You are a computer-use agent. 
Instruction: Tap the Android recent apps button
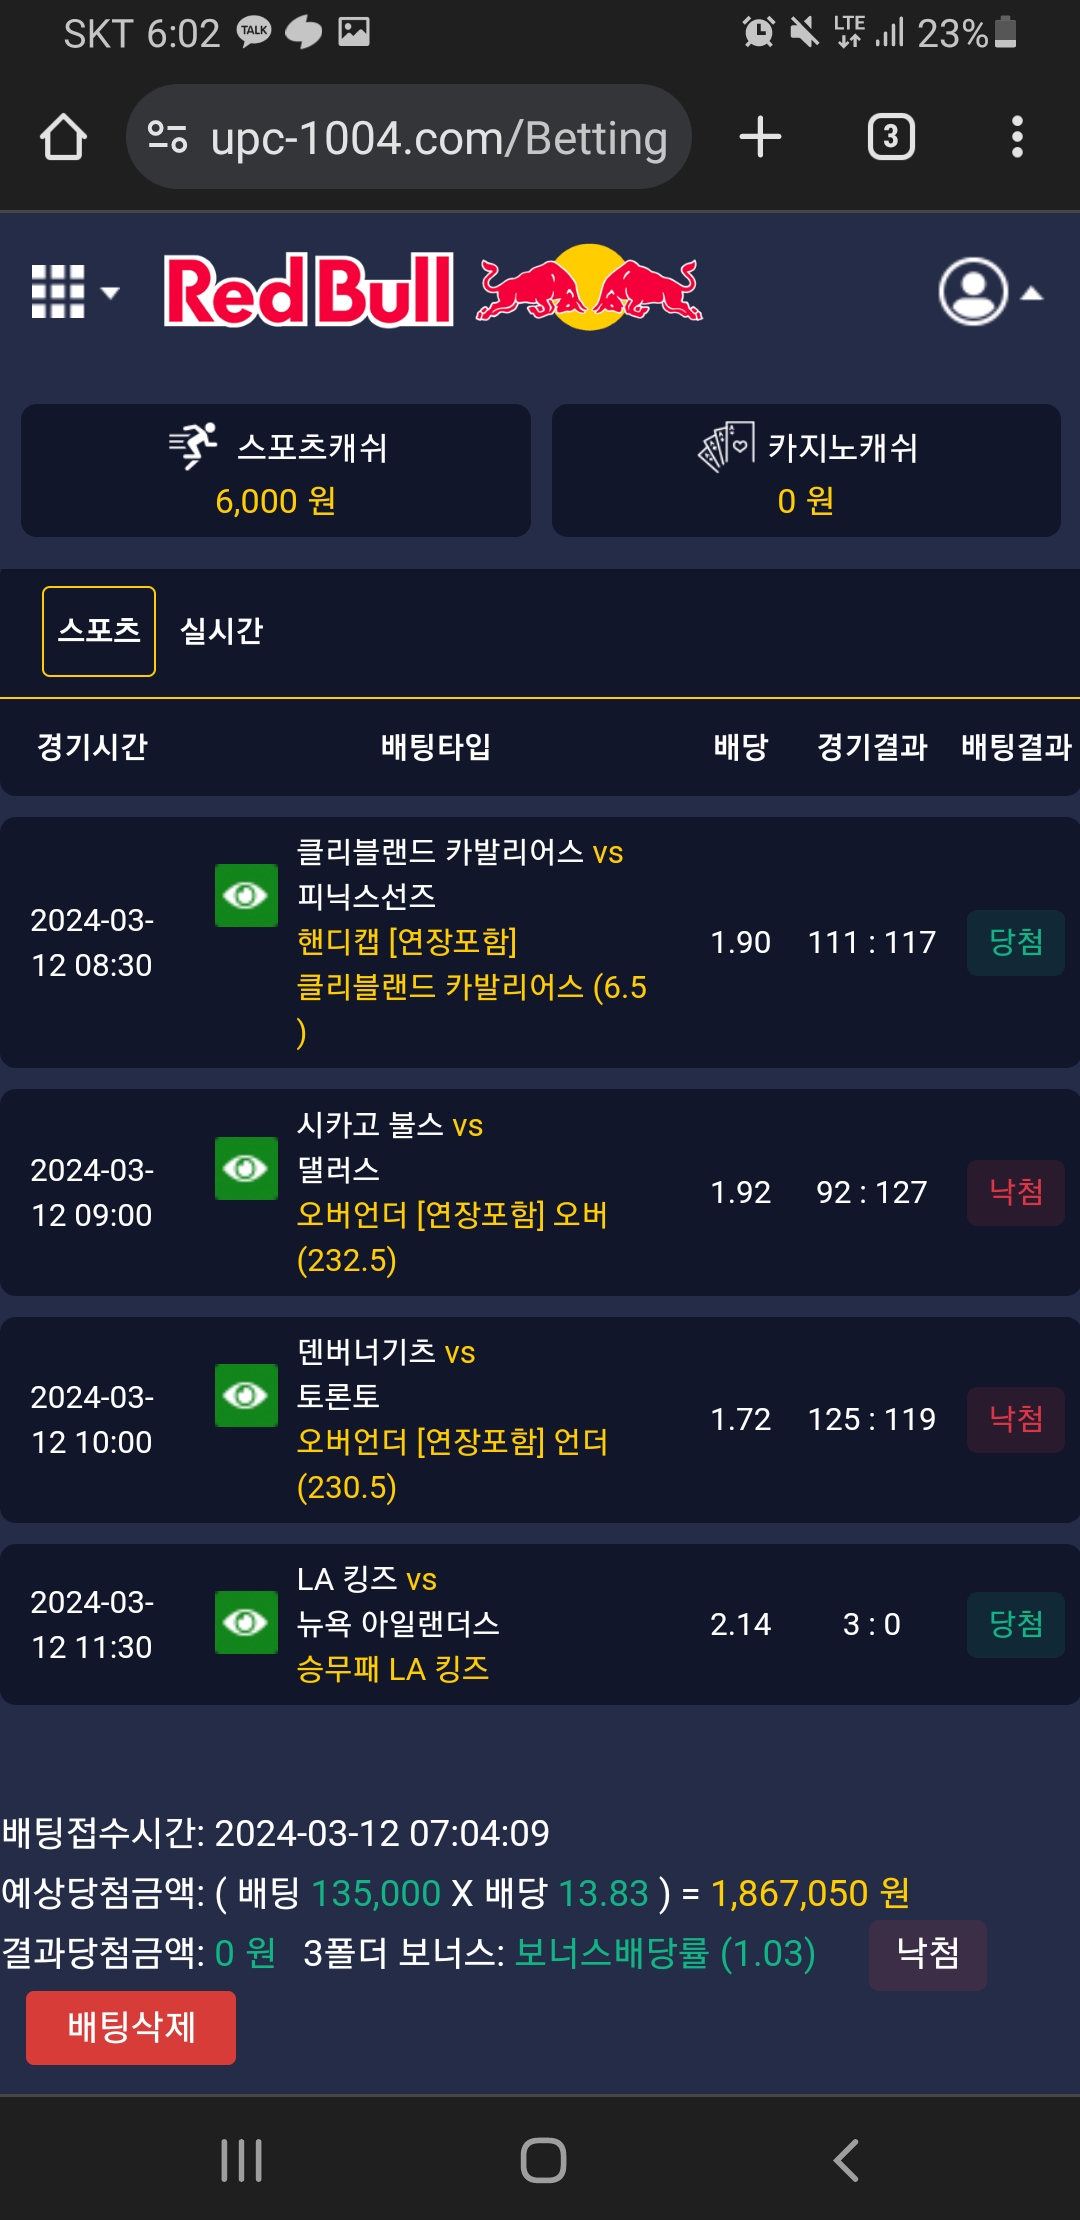click(241, 2160)
